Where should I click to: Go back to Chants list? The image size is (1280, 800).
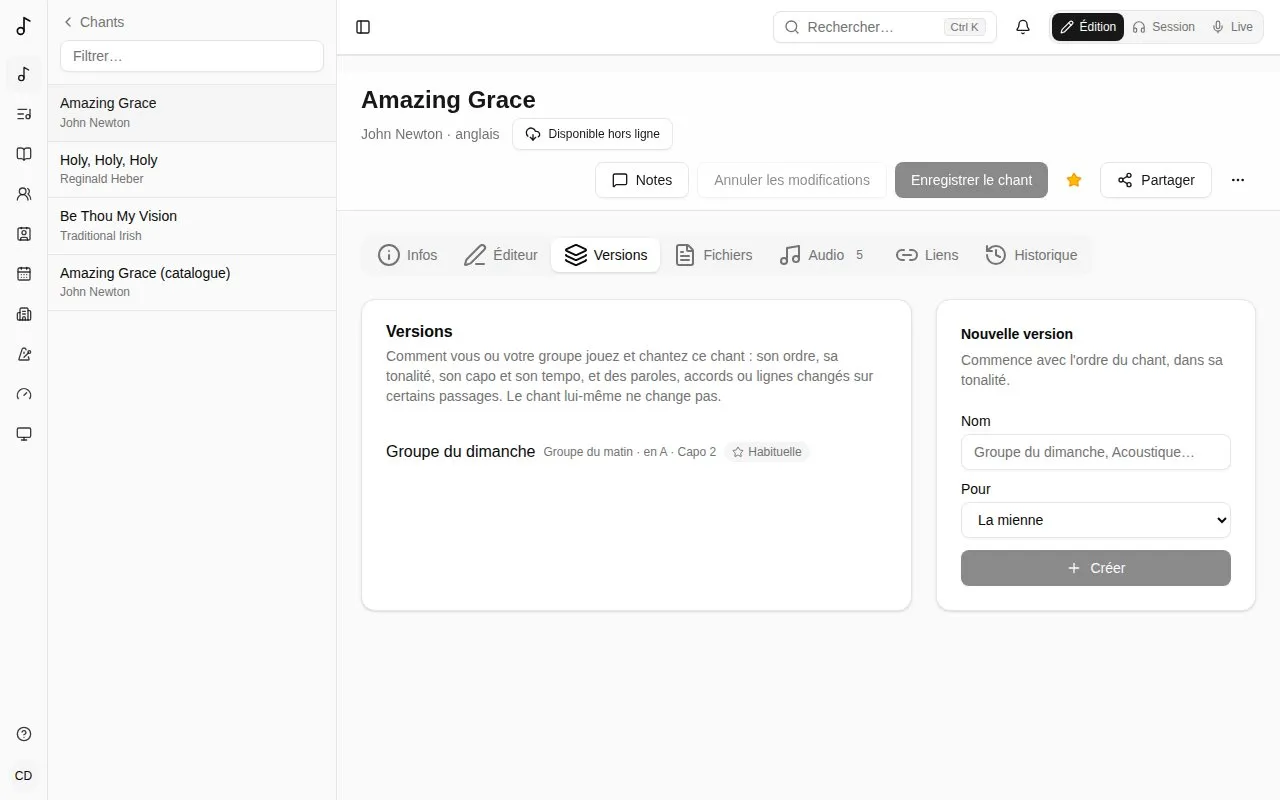(x=94, y=22)
